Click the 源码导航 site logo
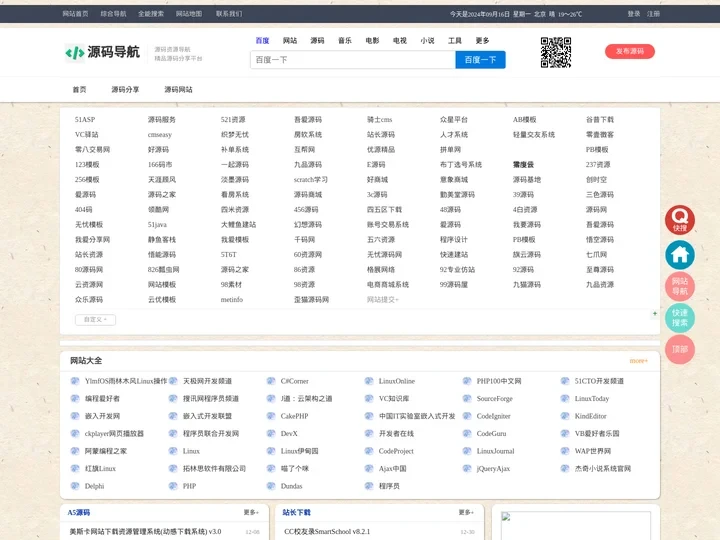The image size is (720, 540). (102, 52)
